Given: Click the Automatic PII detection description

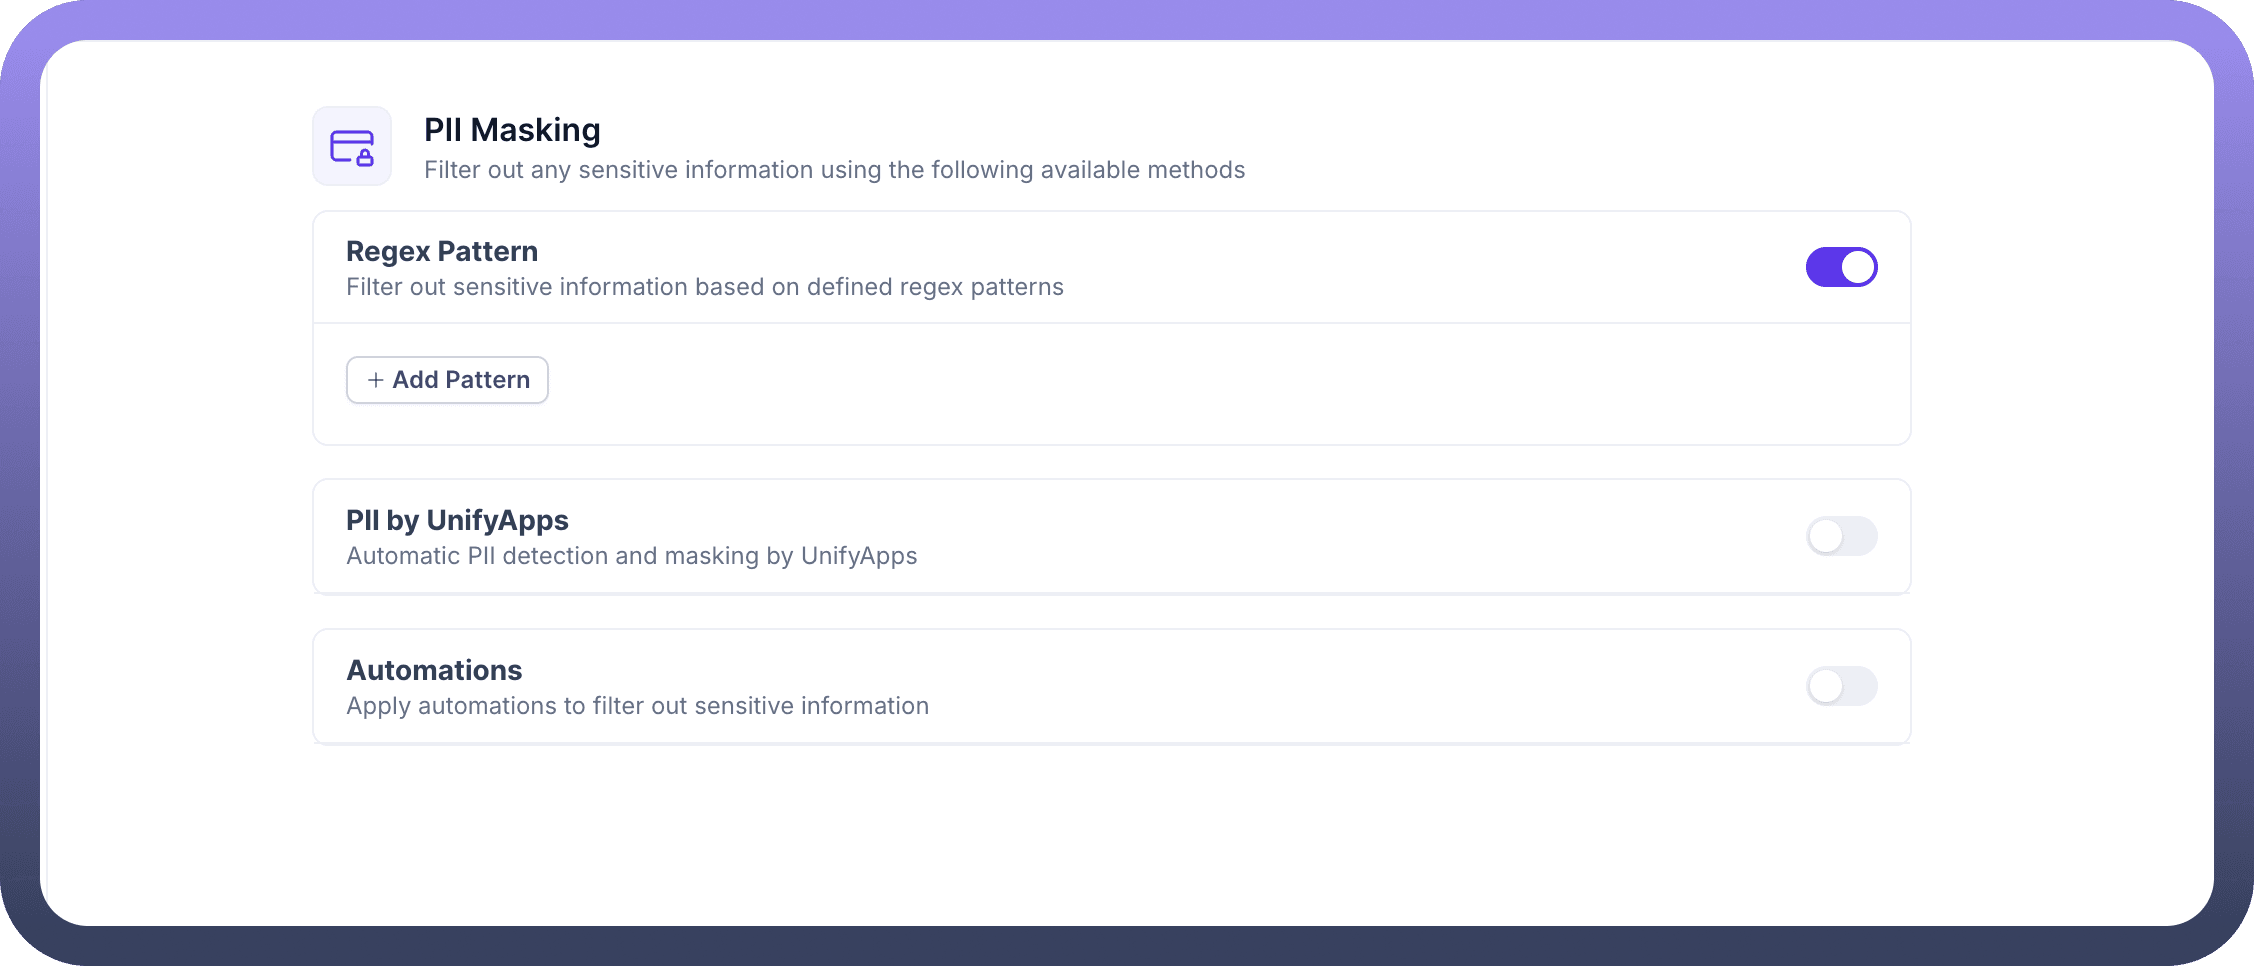Looking at the screenshot, I should click(x=631, y=556).
